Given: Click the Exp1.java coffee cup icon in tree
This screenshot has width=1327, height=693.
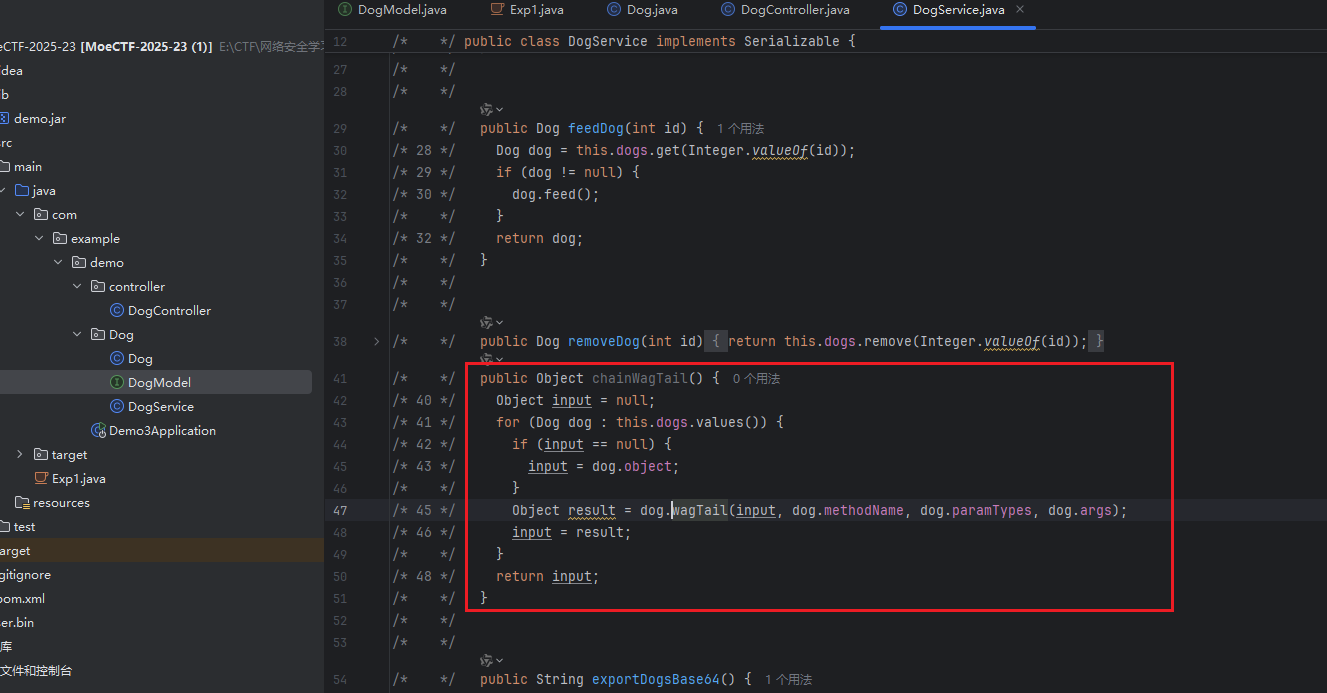Looking at the screenshot, I should 41,479.
